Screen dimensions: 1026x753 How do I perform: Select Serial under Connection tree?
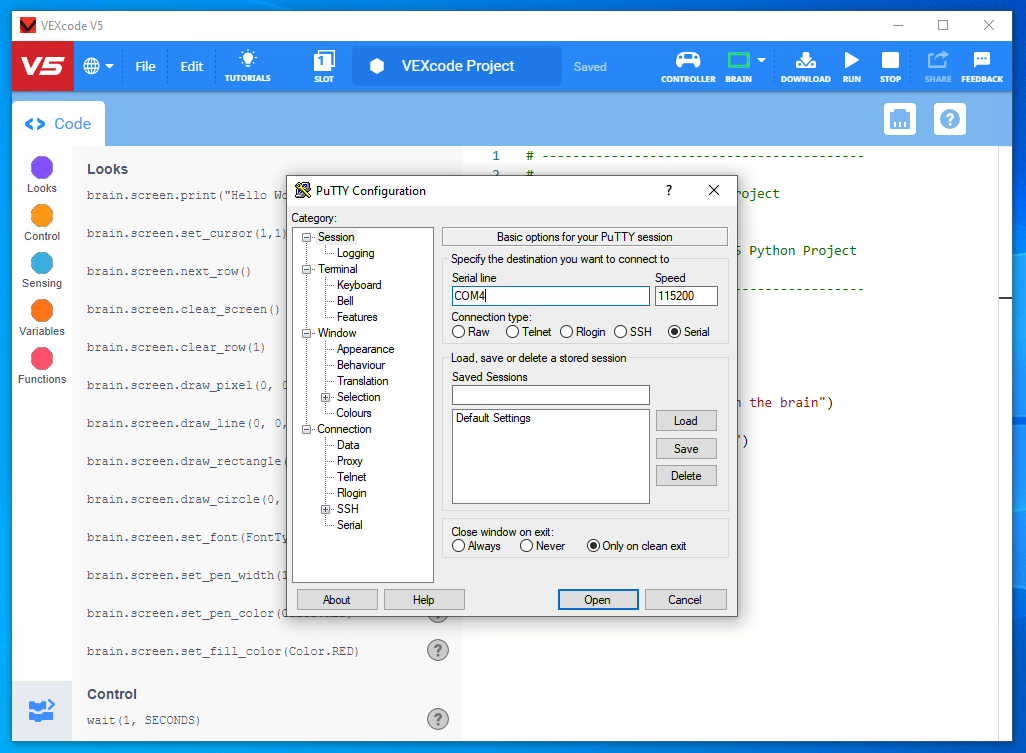click(349, 525)
